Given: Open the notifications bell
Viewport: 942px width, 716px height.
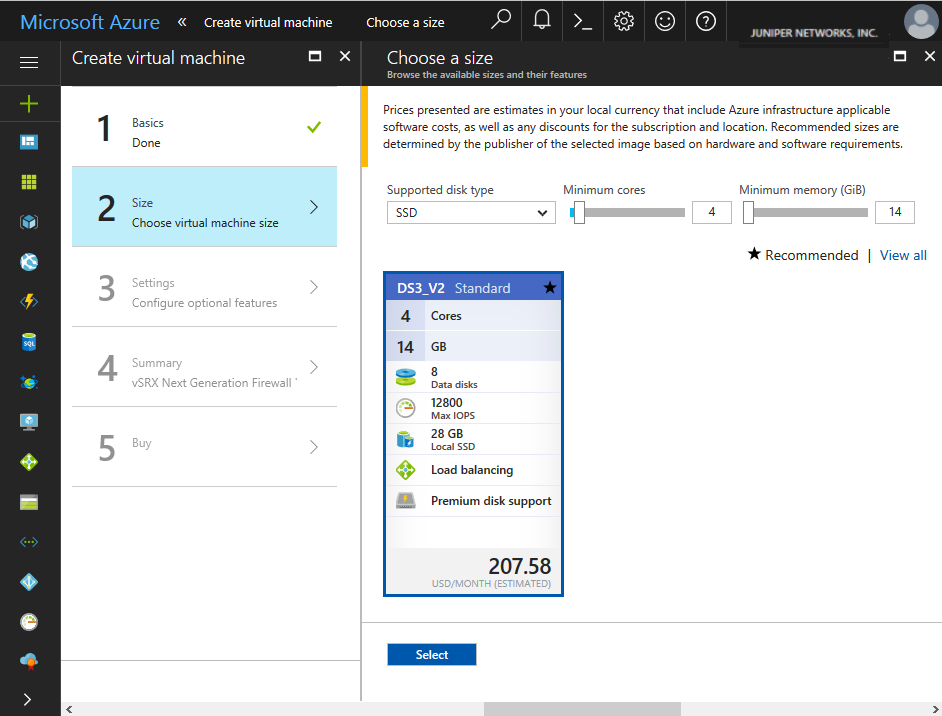Looking at the screenshot, I should tap(542, 21).
